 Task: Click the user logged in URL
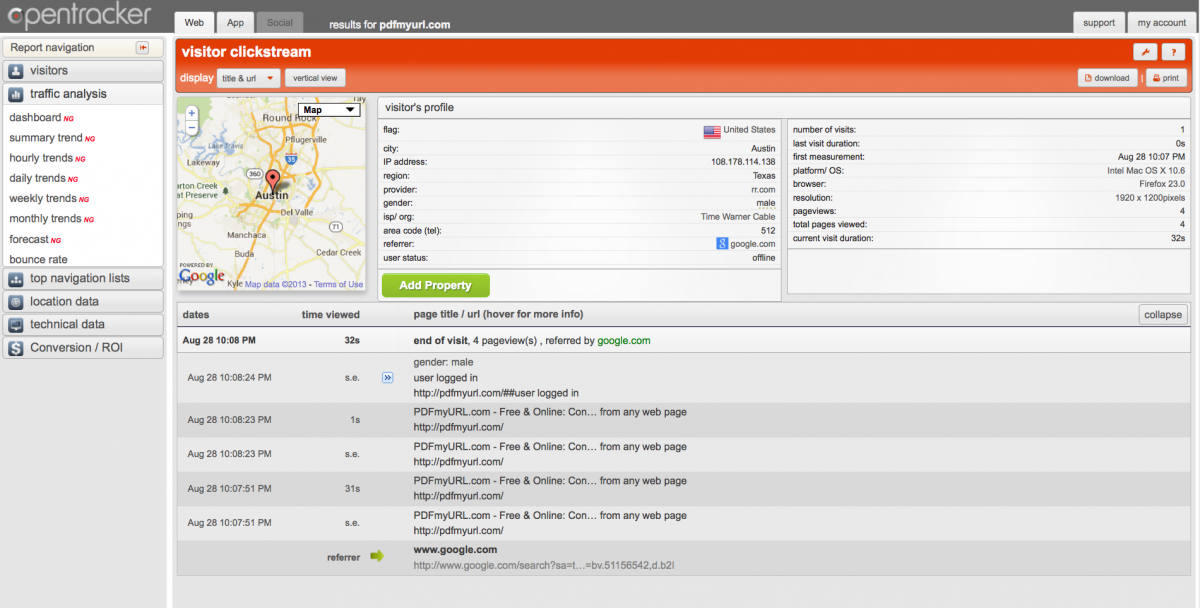tap(496, 393)
